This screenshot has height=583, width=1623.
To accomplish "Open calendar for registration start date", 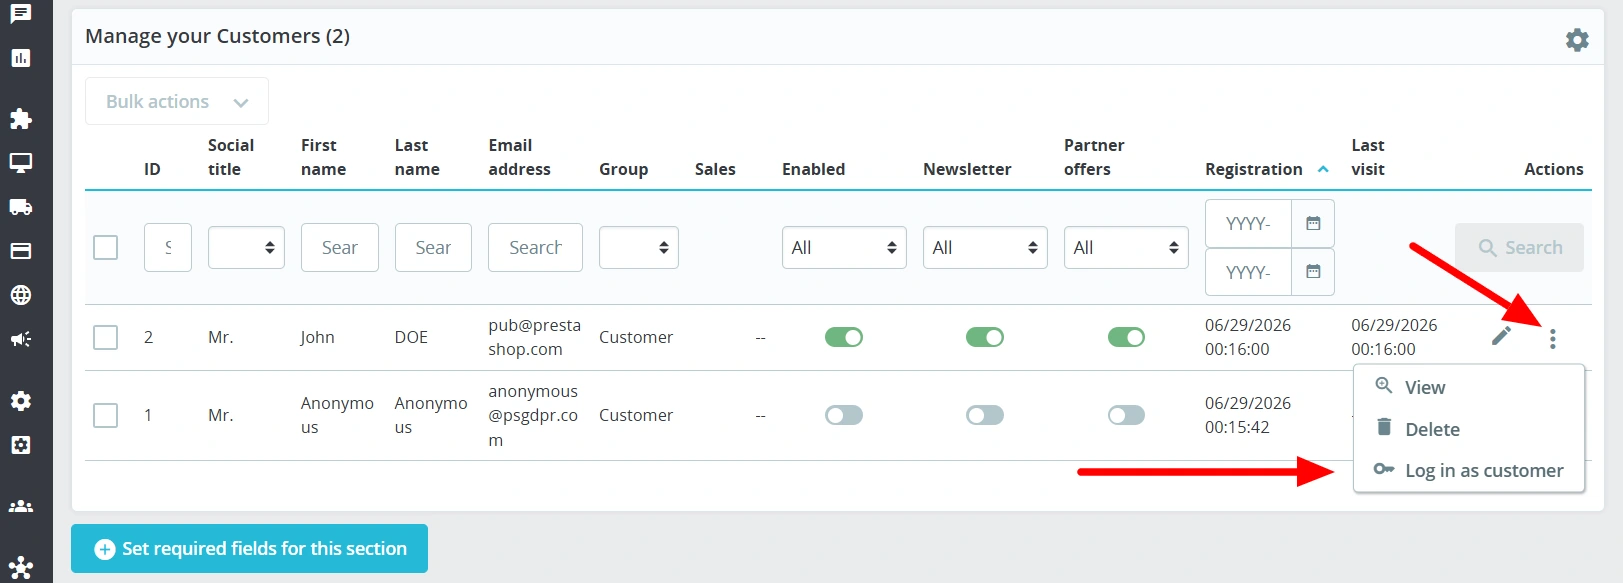I will [x=1313, y=223].
